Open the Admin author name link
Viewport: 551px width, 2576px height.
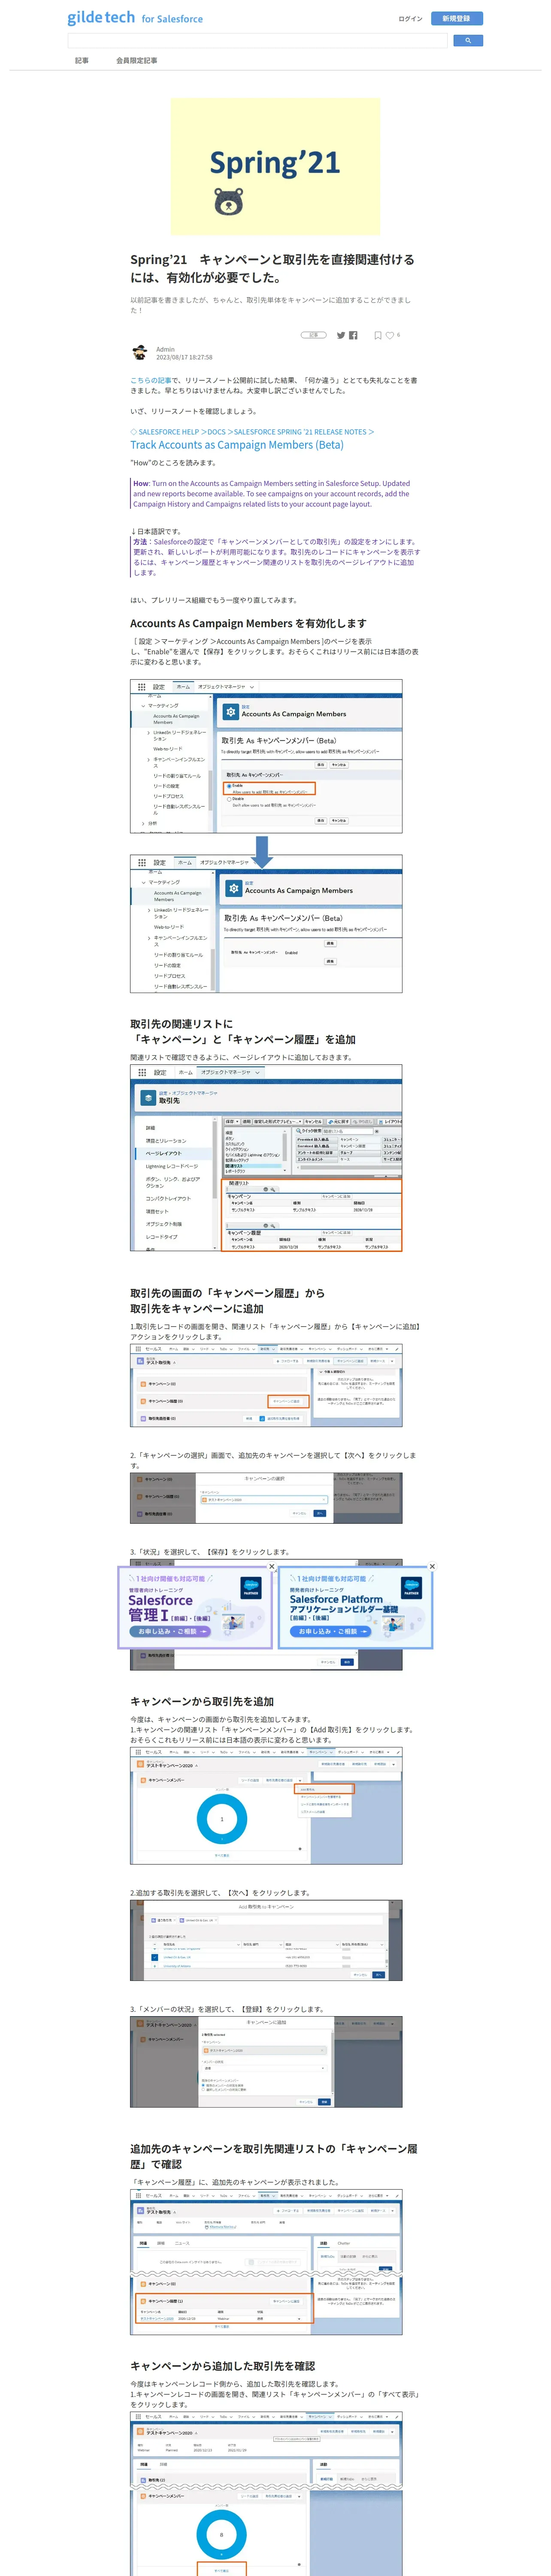tap(165, 349)
